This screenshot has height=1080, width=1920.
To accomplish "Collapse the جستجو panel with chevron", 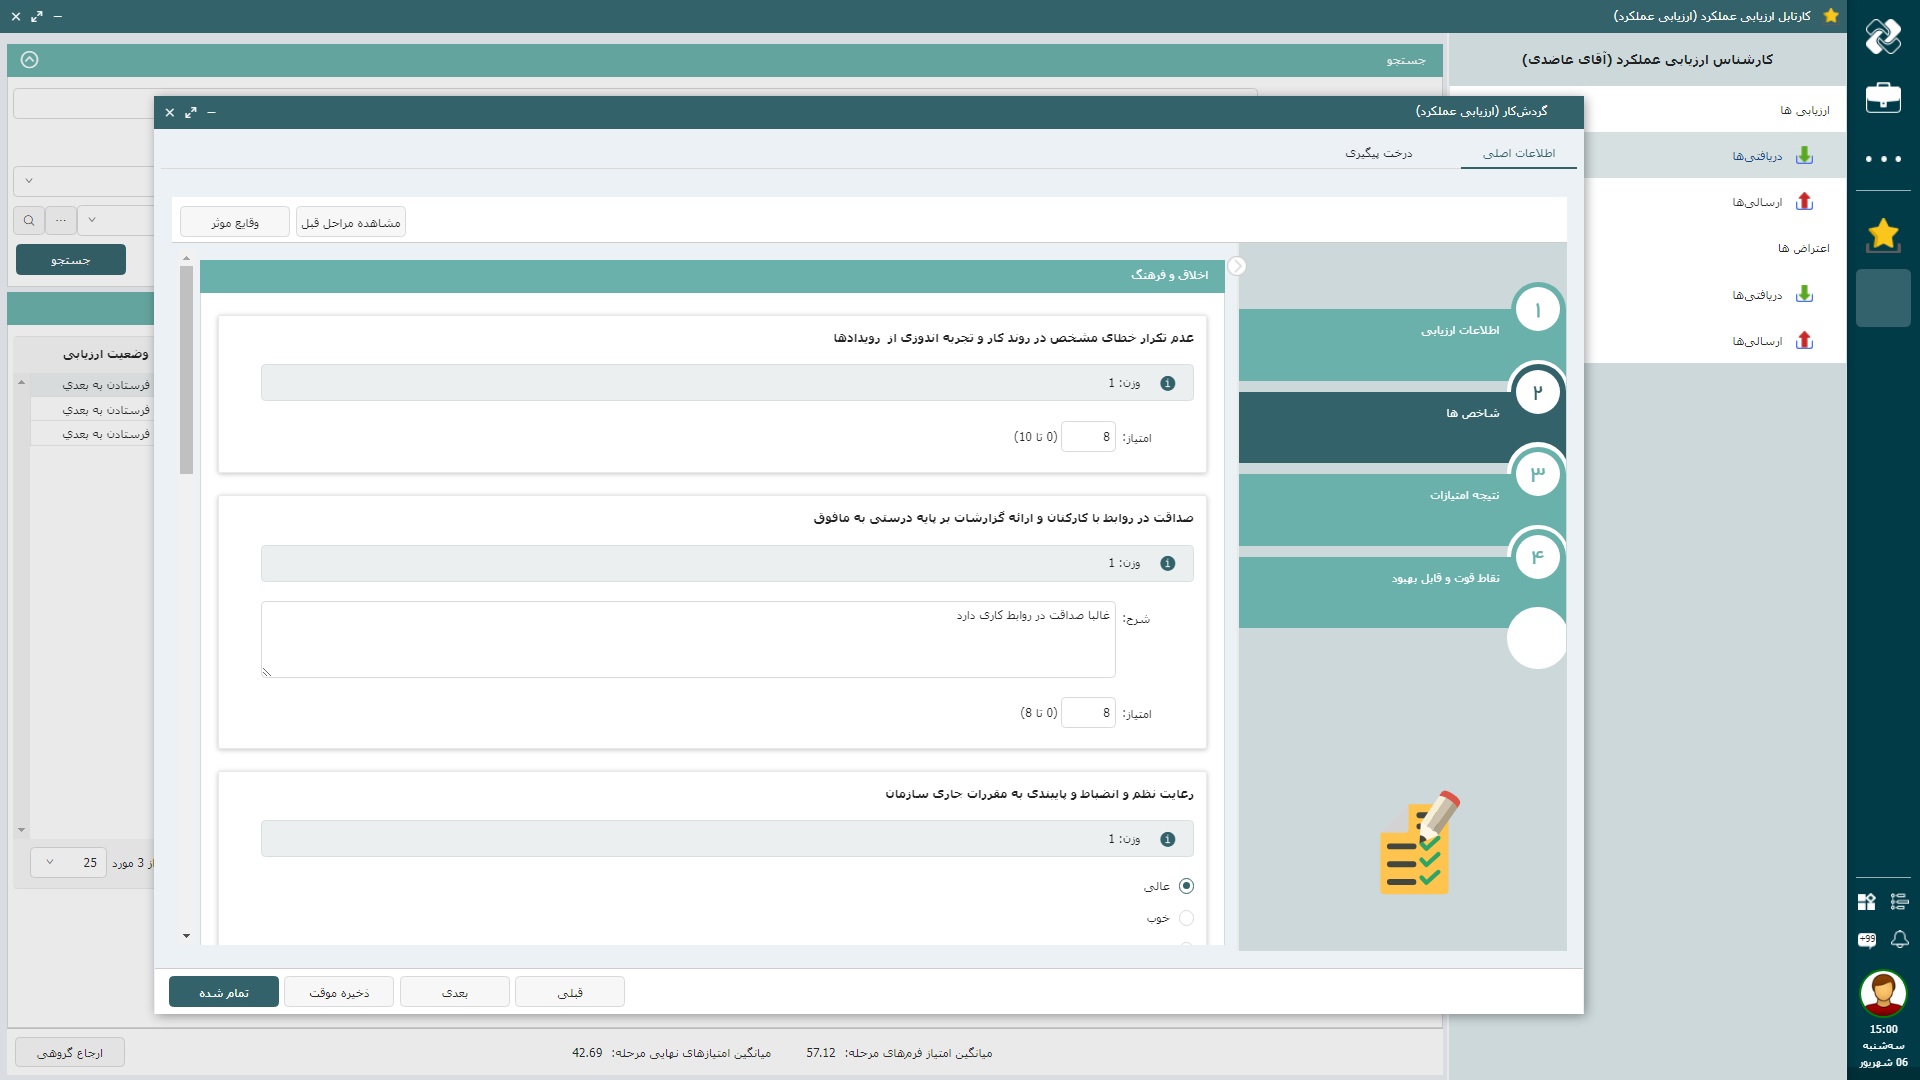I will pos(29,60).
